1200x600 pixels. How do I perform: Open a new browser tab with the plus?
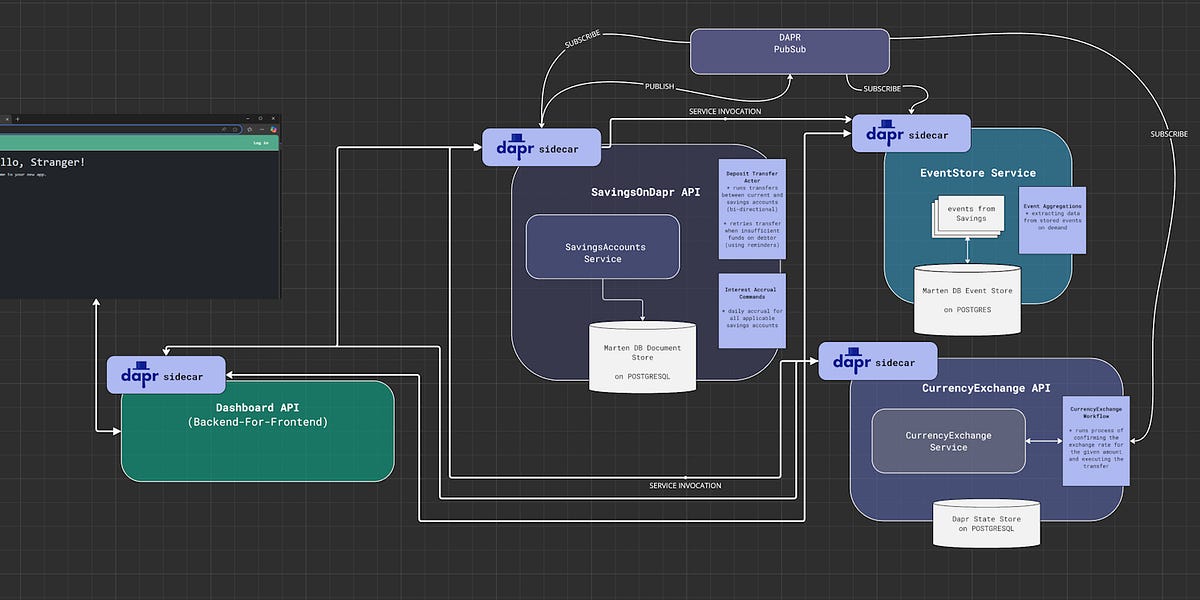point(17,119)
